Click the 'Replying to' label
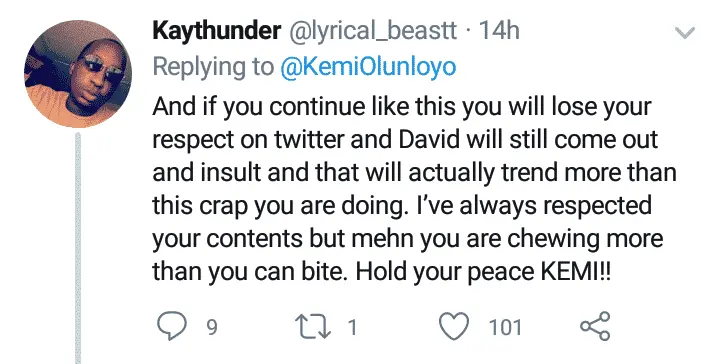 (x=213, y=67)
